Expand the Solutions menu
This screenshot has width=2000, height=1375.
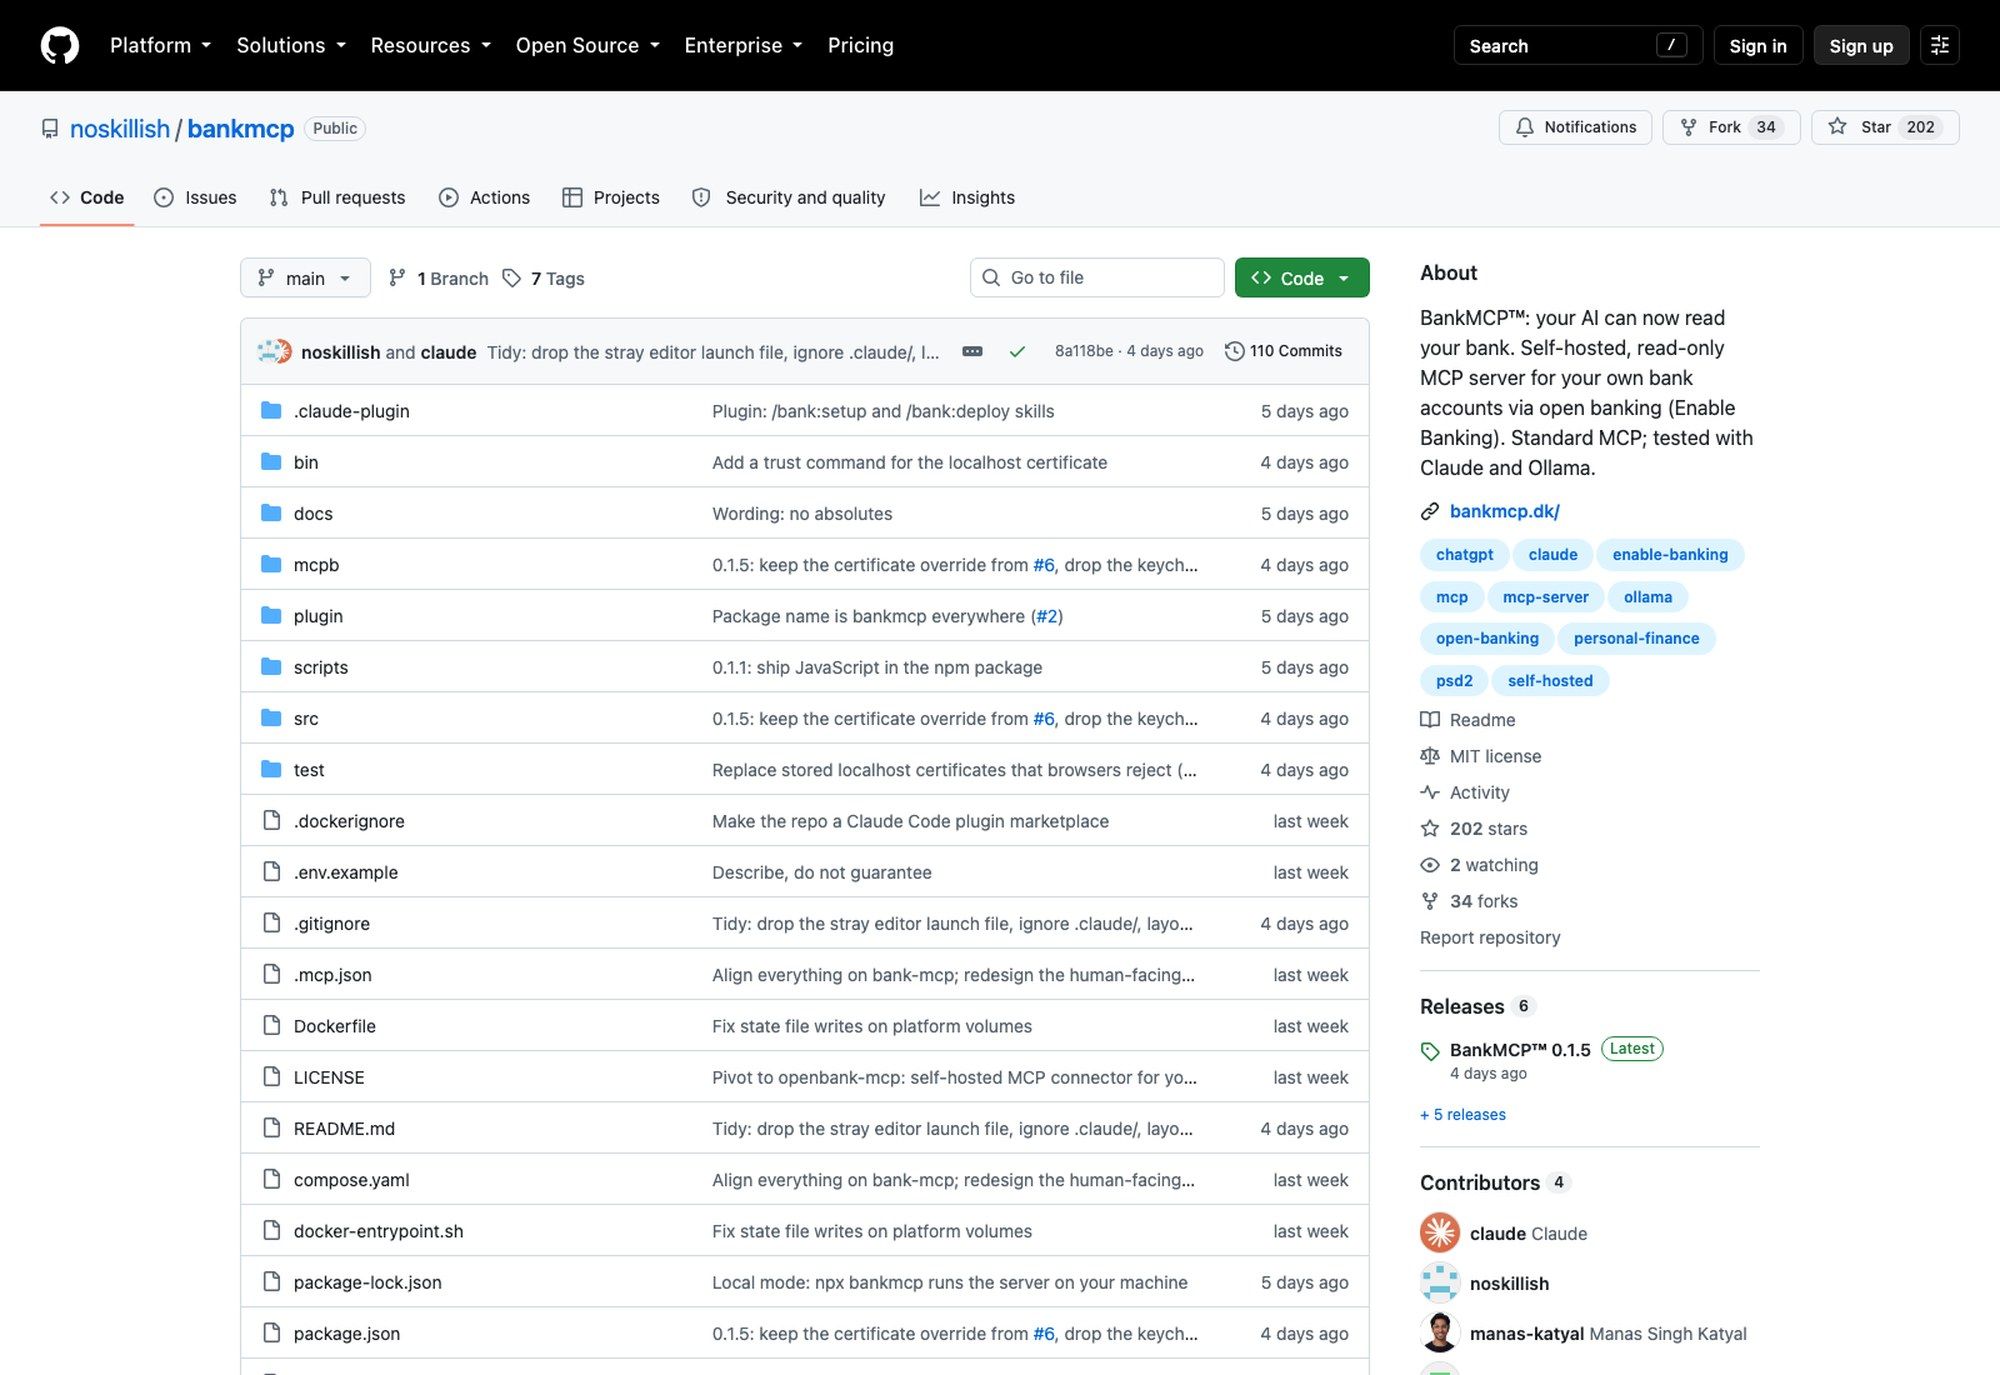(291, 46)
